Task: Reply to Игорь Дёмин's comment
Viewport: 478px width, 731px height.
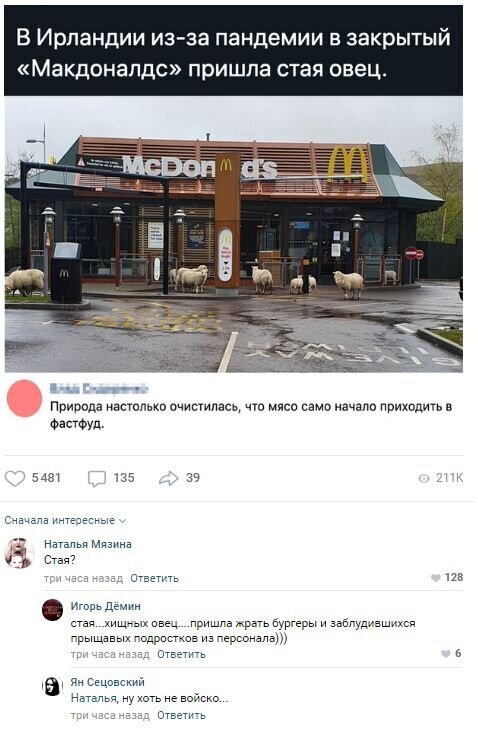Action: (x=181, y=655)
